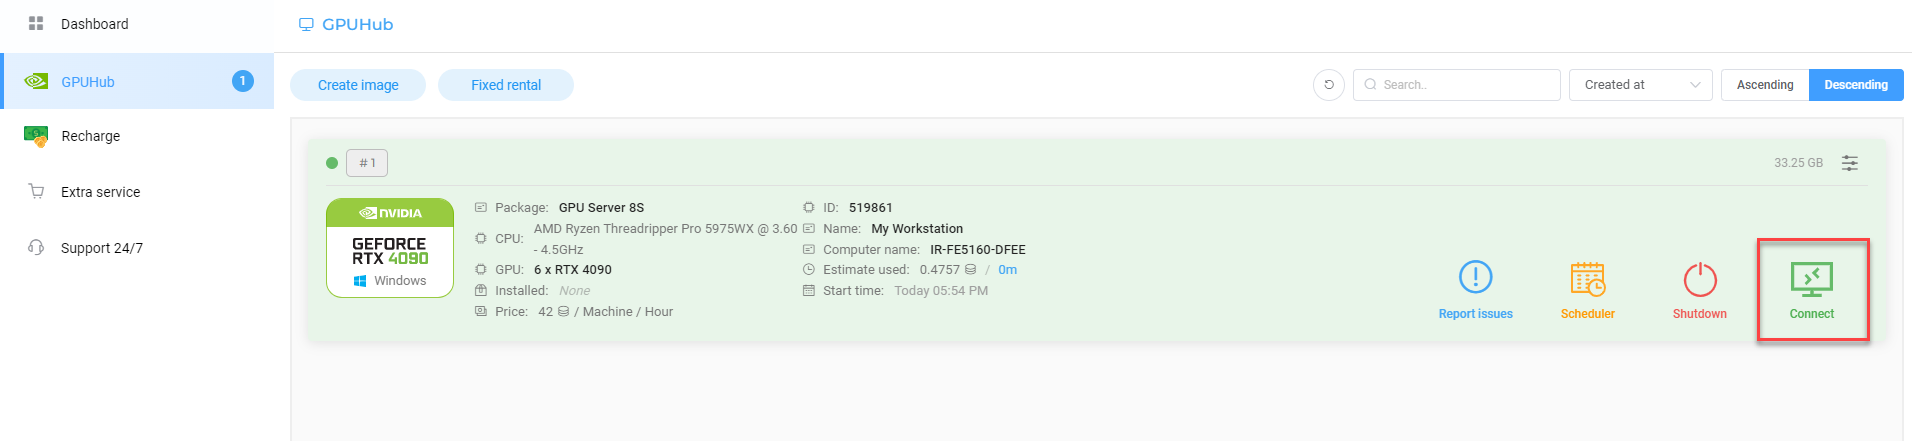The height and width of the screenshot is (441, 1912).
Task: Select Ascending sort order
Action: (1764, 85)
